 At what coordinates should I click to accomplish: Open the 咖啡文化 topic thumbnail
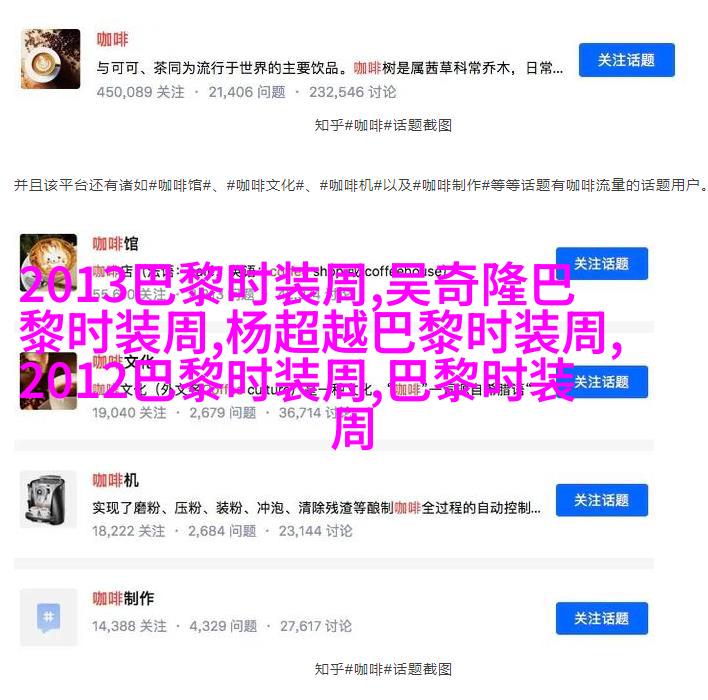[48, 380]
